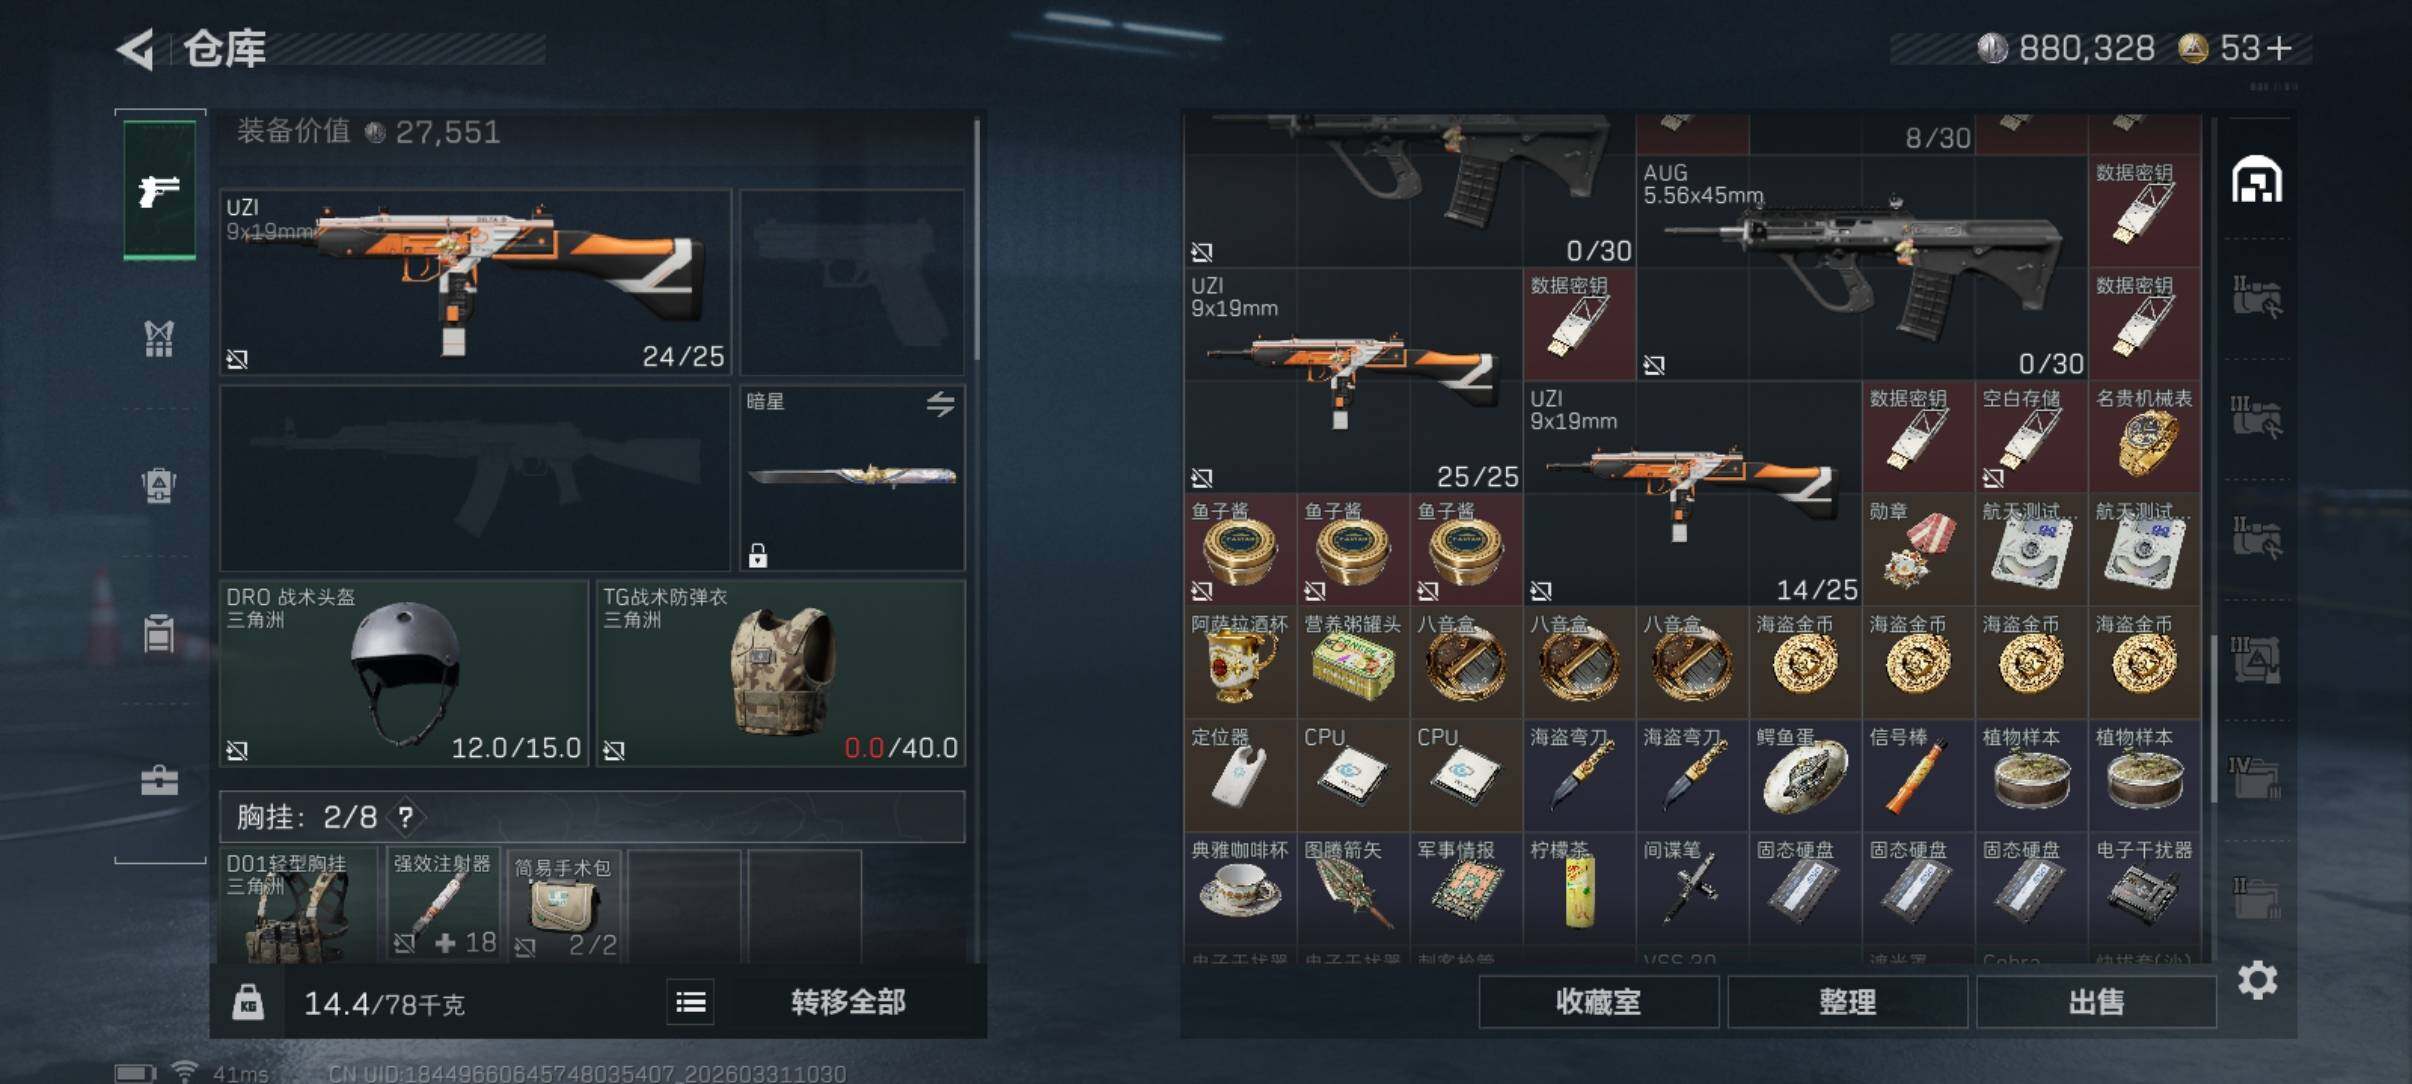Go back using the warehouse back arrow
The image size is (2412, 1084).
(137, 49)
